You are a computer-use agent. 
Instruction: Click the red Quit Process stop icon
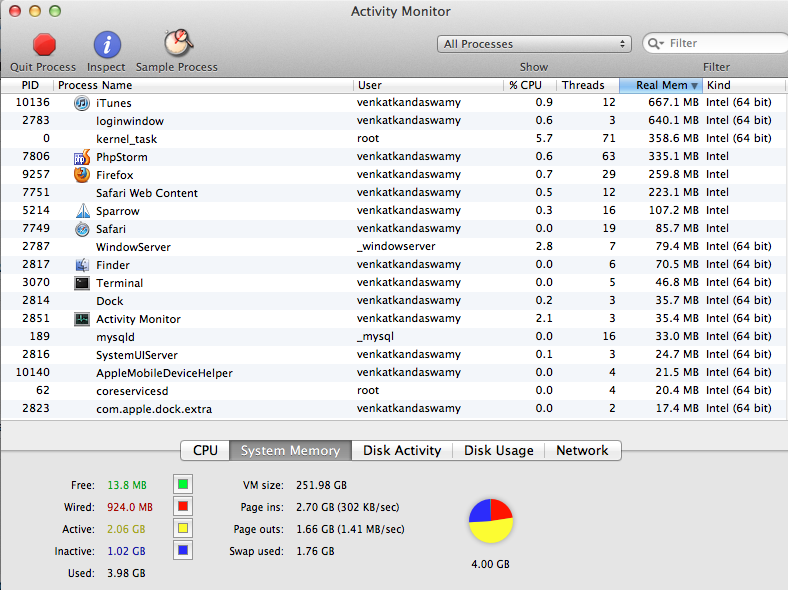point(44,44)
